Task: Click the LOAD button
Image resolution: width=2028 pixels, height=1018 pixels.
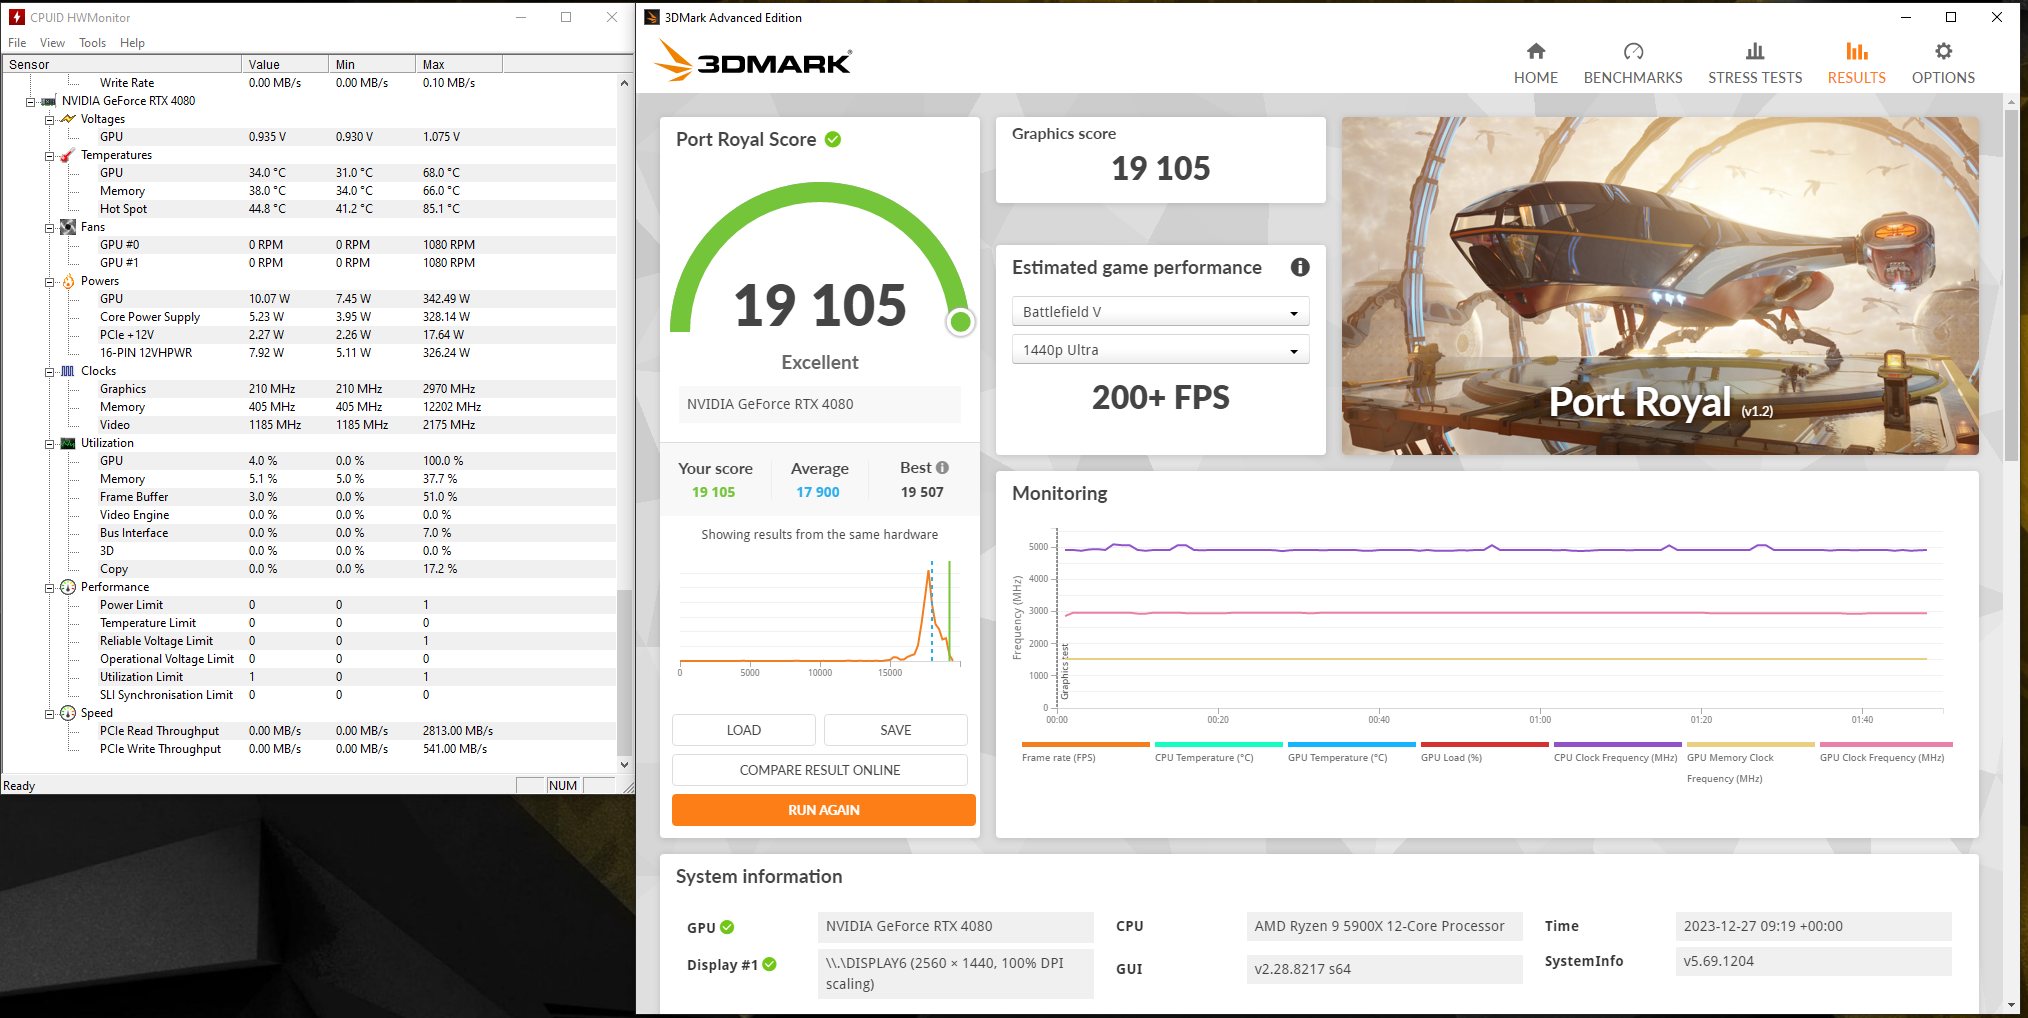Action: [x=744, y=730]
